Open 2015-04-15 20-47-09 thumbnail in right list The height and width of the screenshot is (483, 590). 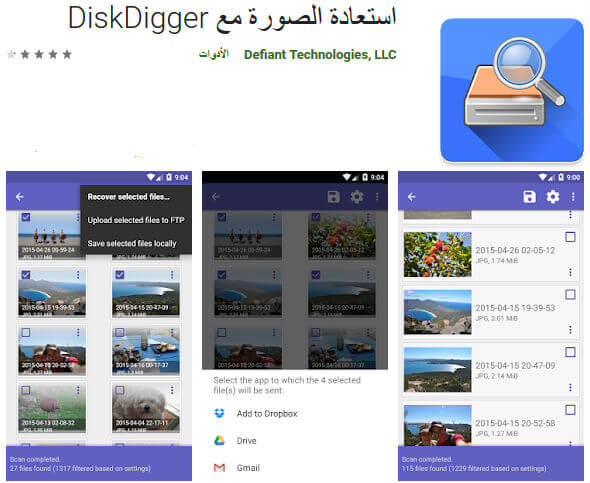(x=438, y=370)
